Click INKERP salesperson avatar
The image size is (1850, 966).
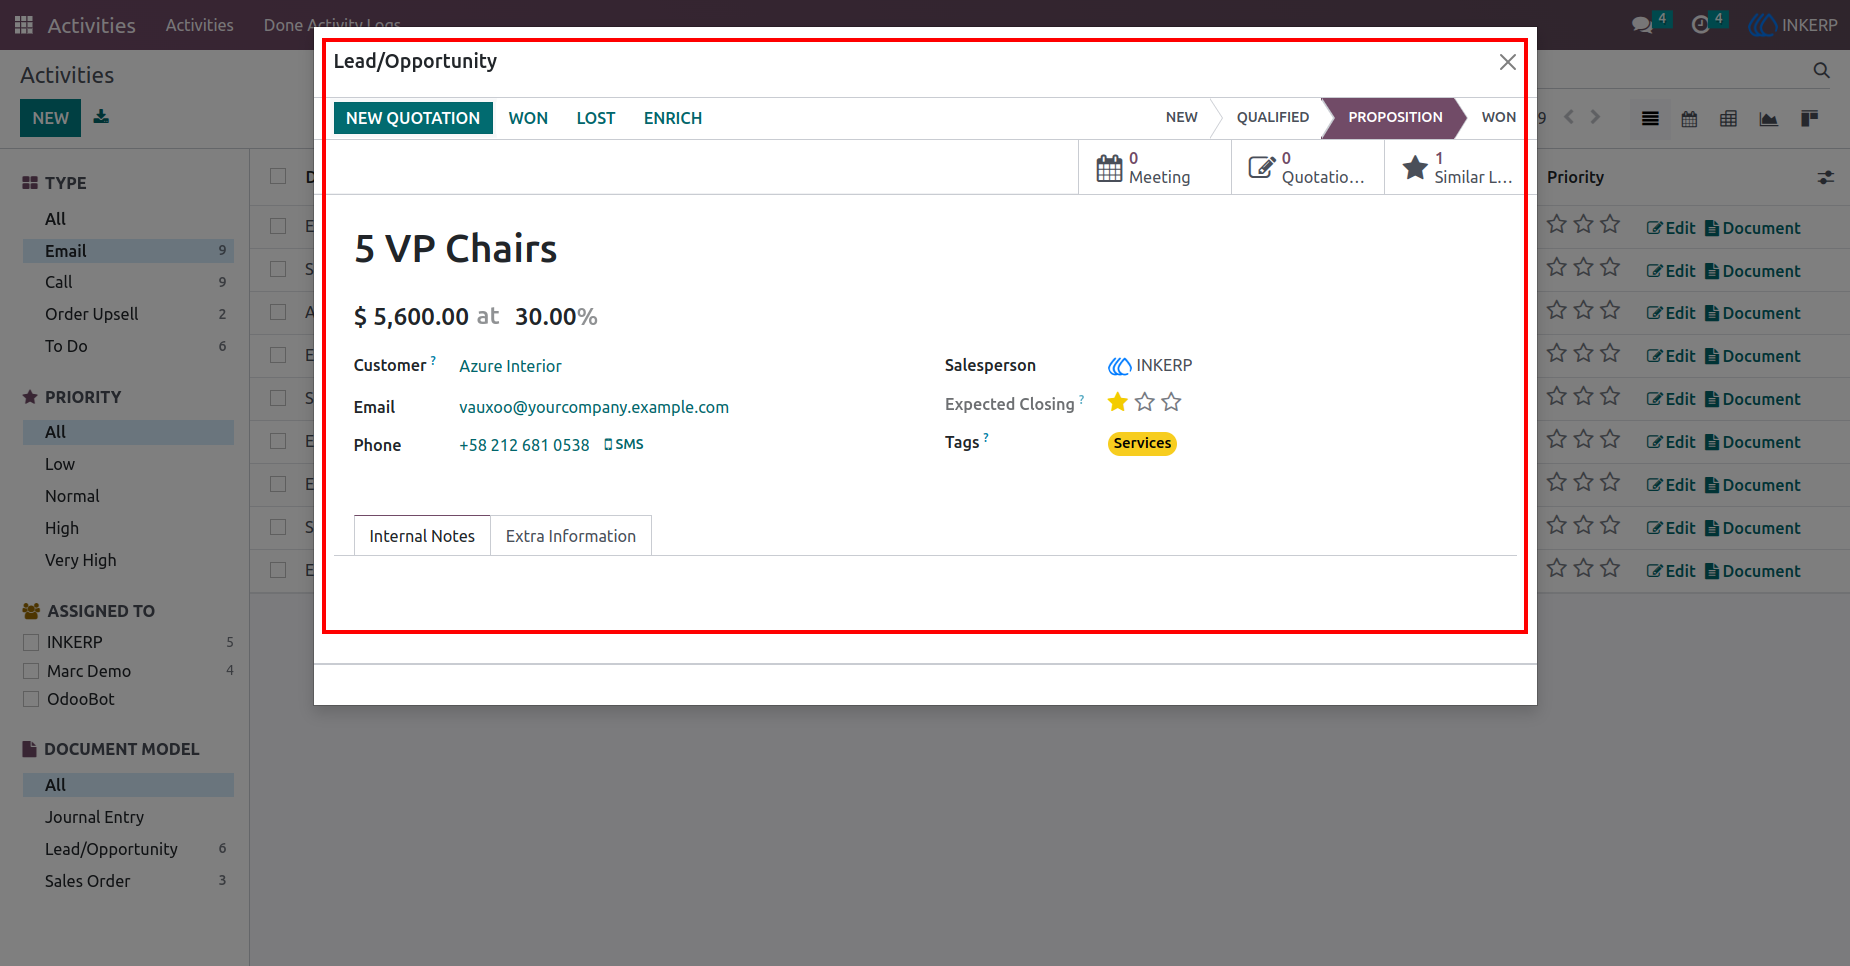coord(1119,366)
